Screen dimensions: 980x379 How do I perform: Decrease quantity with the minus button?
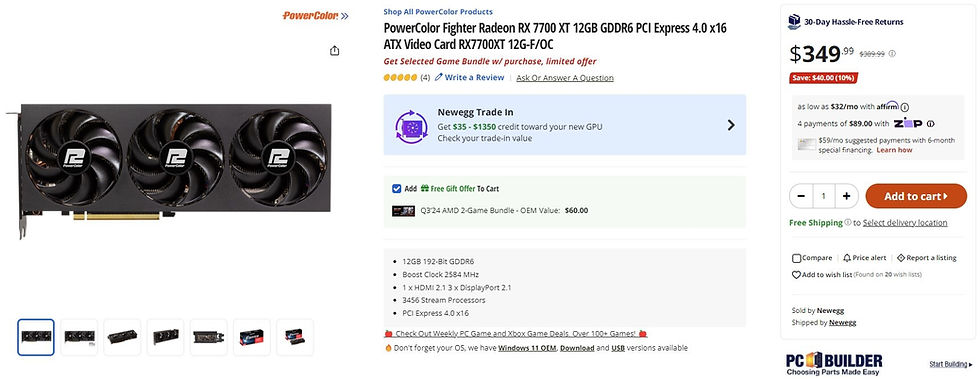801,196
